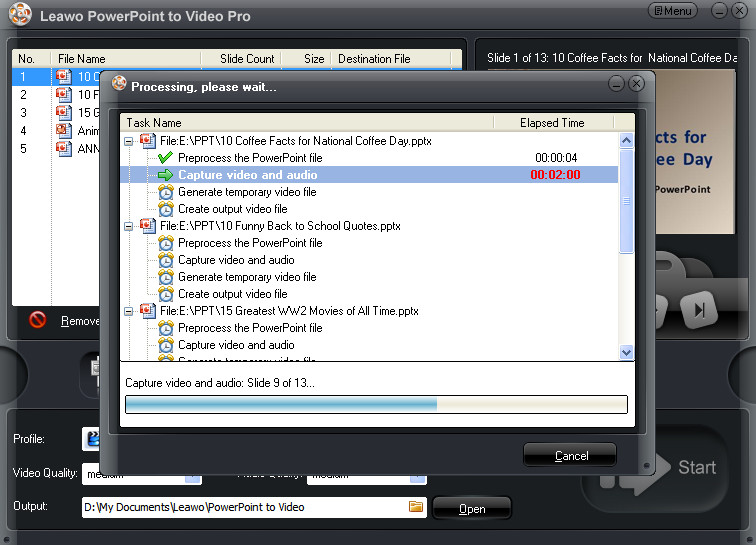The image size is (756, 545).
Task: Click the Leawo app logo icon
Action: [x=20, y=14]
